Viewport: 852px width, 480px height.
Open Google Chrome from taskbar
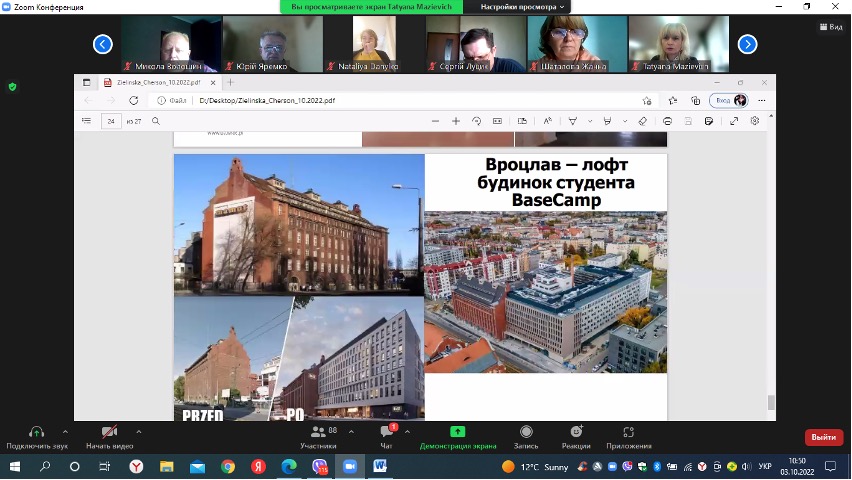click(228, 466)
